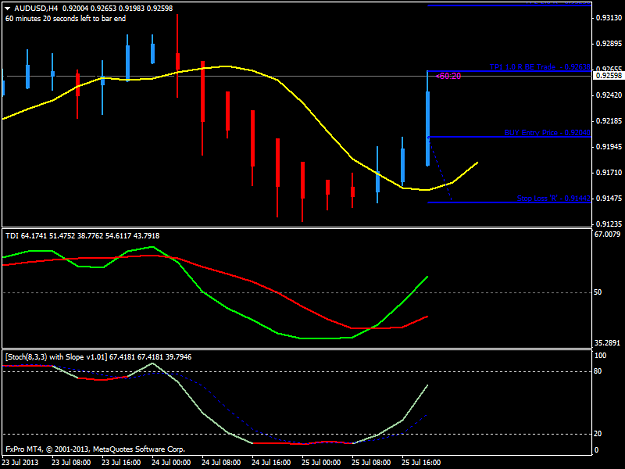The image size is (625, 469).
Task: Click the 67.0079 TDI scale value
Action: 607,234
